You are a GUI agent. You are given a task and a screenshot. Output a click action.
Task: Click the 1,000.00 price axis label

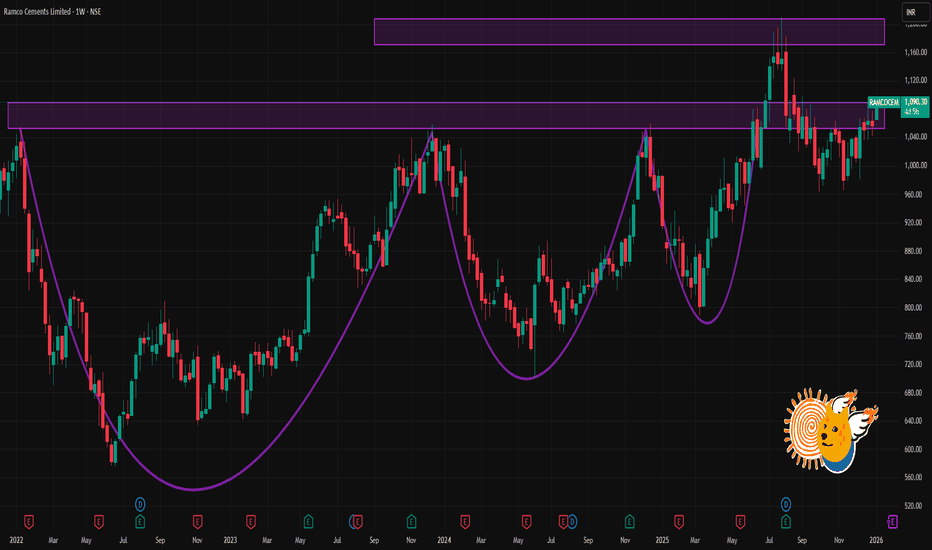(x=915, y=165)
